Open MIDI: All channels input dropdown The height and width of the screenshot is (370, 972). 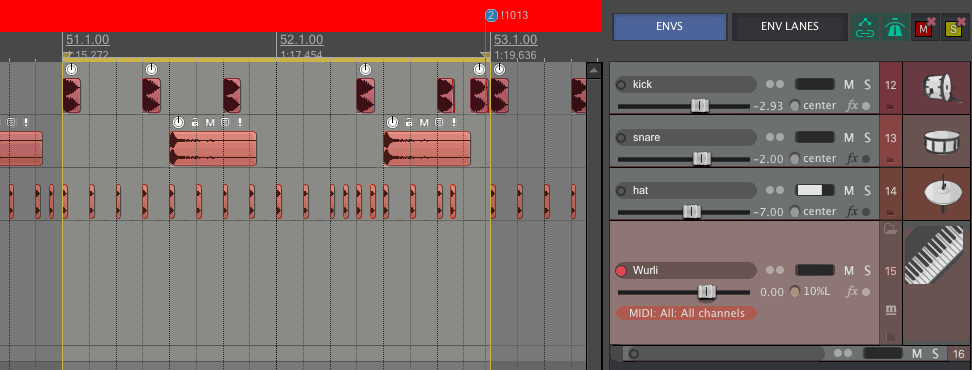(x=686, y=313)
